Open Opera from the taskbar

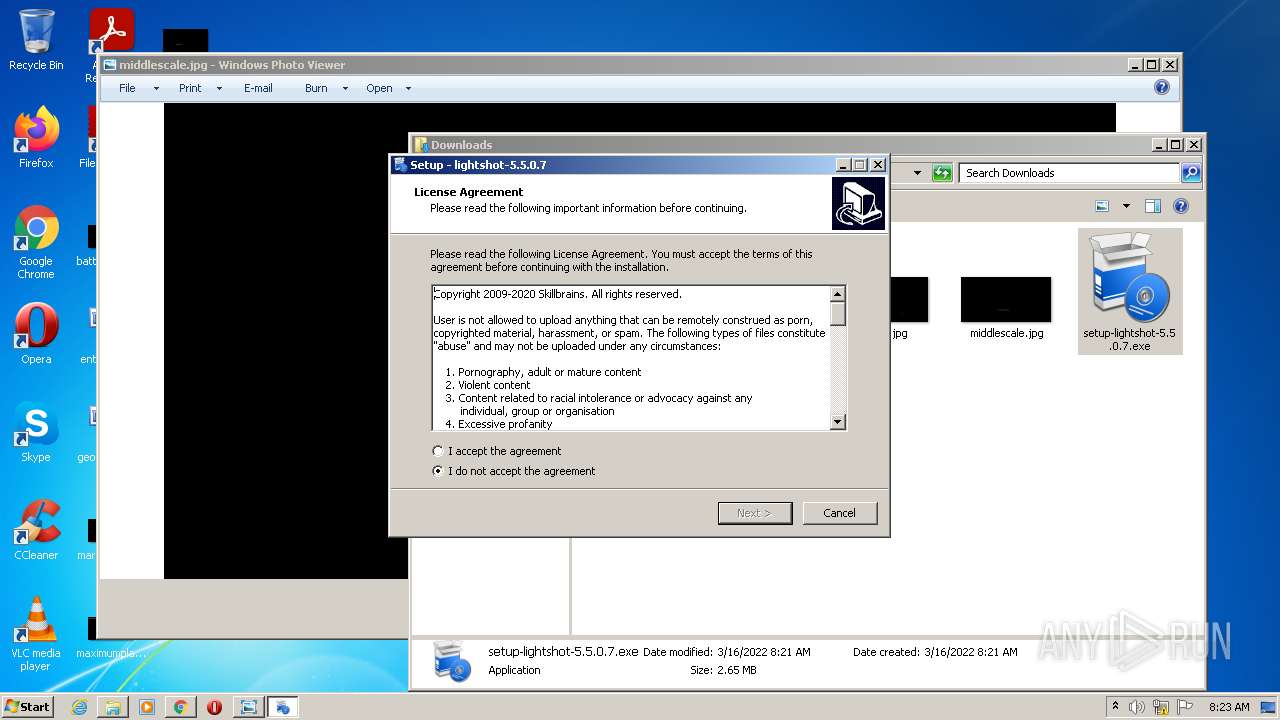(214, 707)
